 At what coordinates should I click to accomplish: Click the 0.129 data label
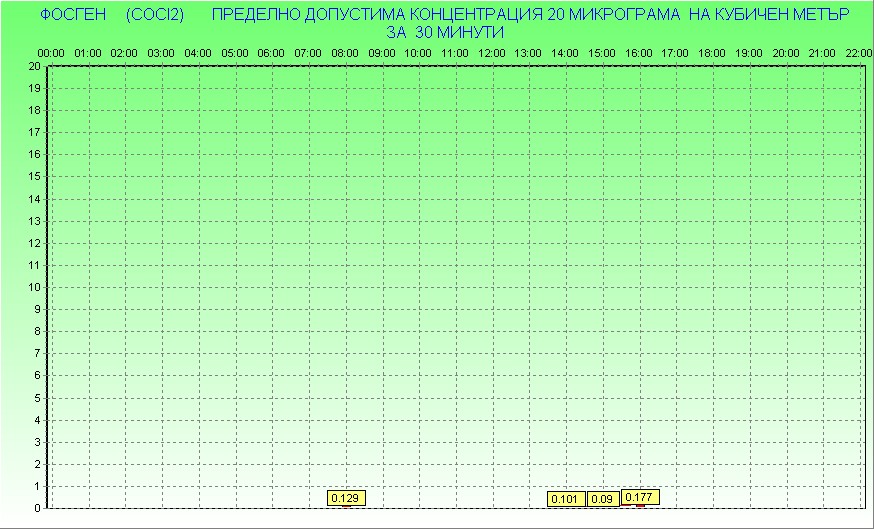[x=344, y=498]
